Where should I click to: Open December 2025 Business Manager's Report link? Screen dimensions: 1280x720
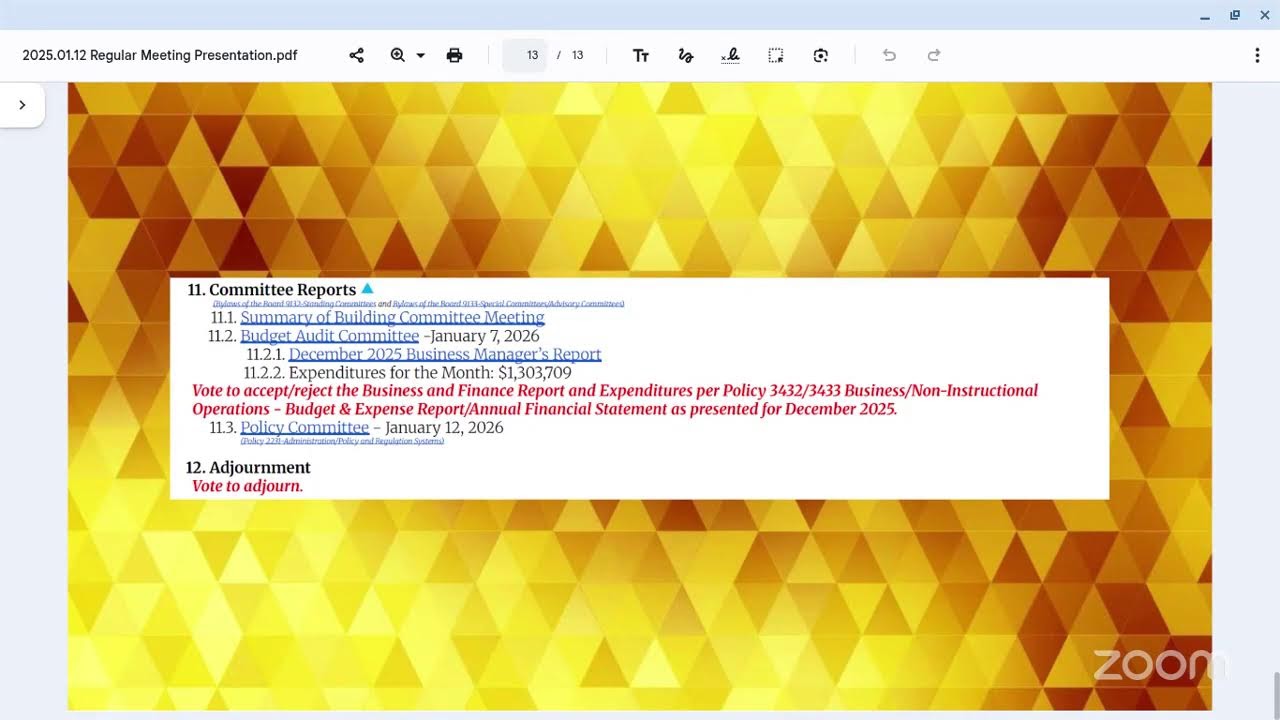coord(445,354)
